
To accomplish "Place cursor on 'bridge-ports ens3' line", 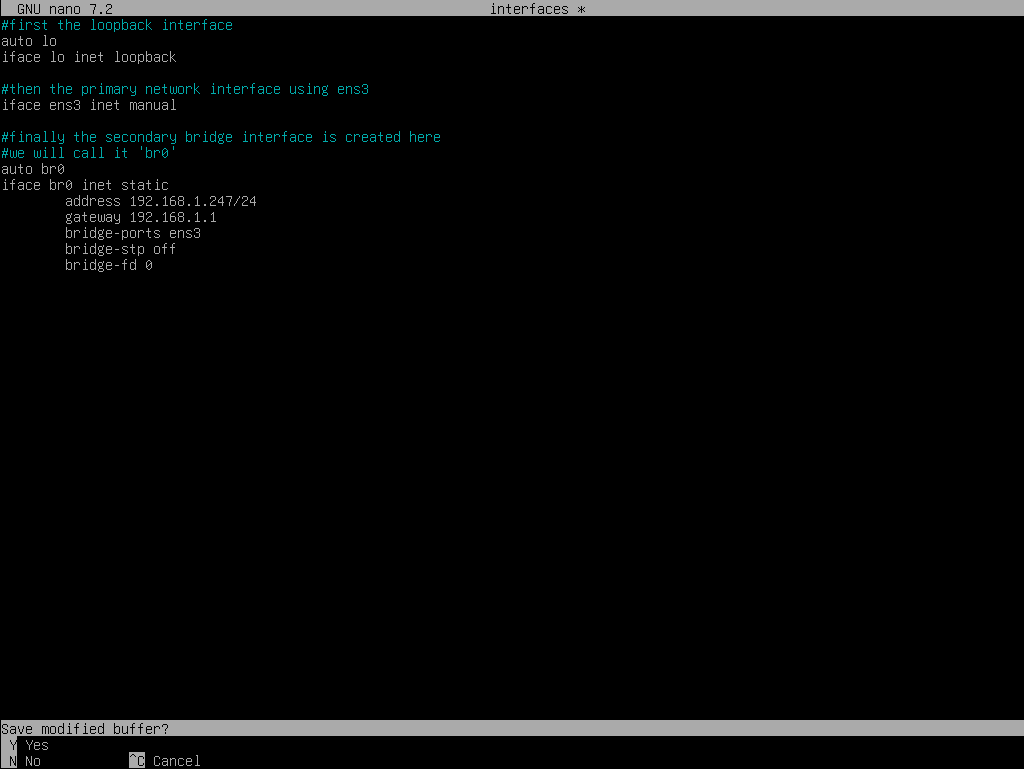I will 133,233.
